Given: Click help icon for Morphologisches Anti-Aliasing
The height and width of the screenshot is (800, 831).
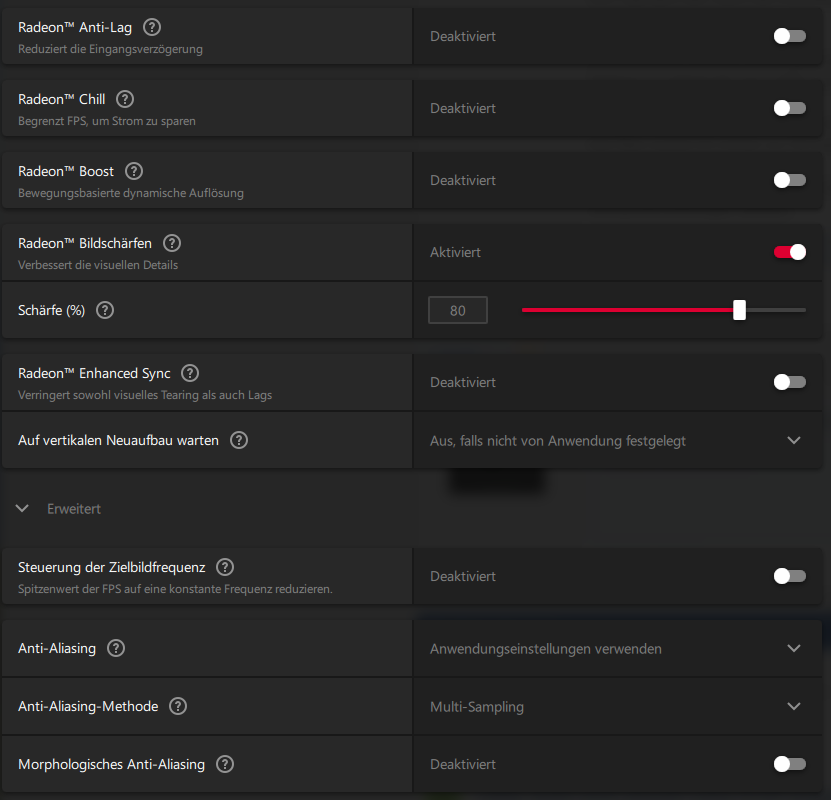Looking at the screenshot, I should click(x=225, y=764).
